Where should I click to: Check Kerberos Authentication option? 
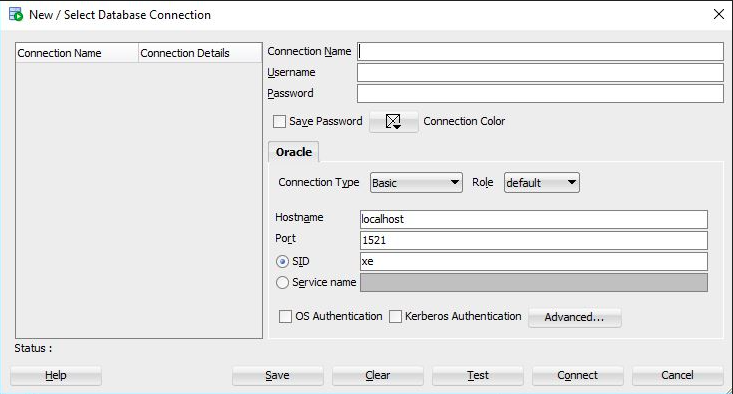pyautogui.click(x=395, y=316)
